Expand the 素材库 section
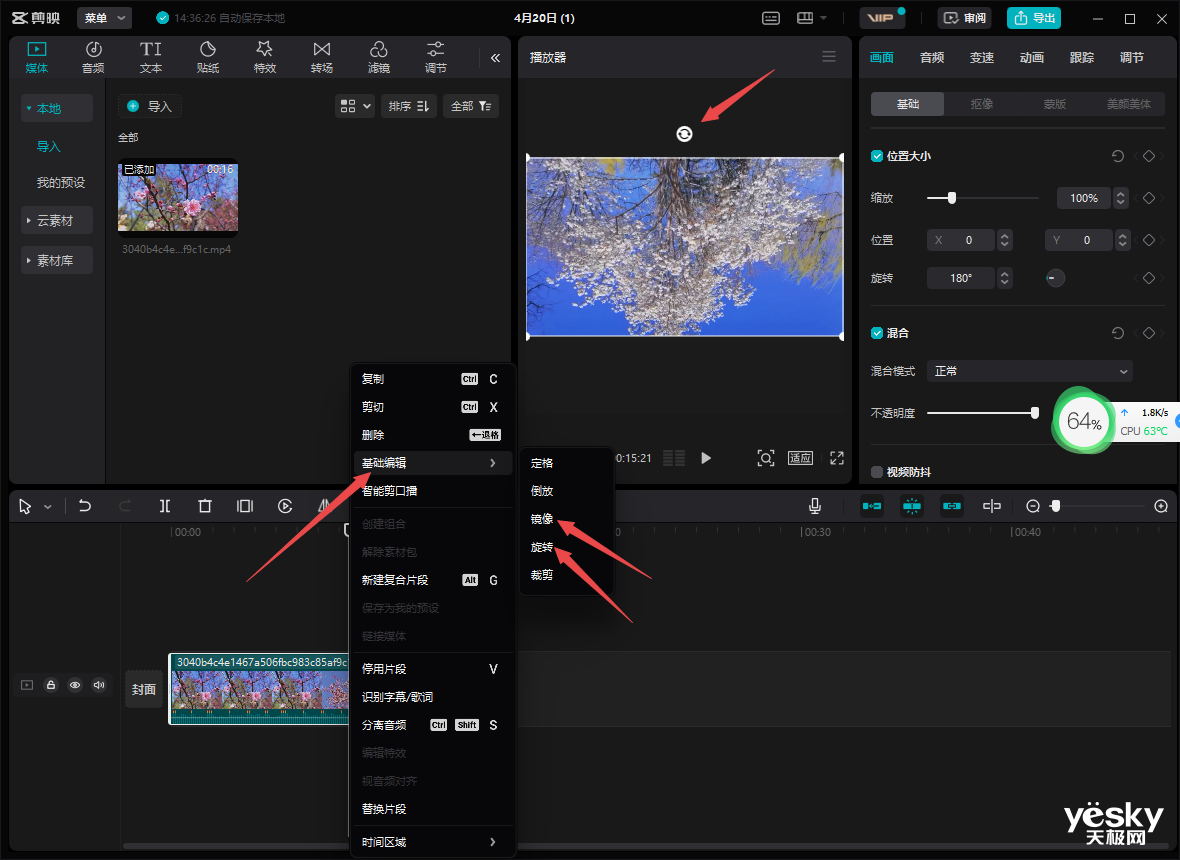1180x860 pixels. pyautogui.click(x=56, y=260)
